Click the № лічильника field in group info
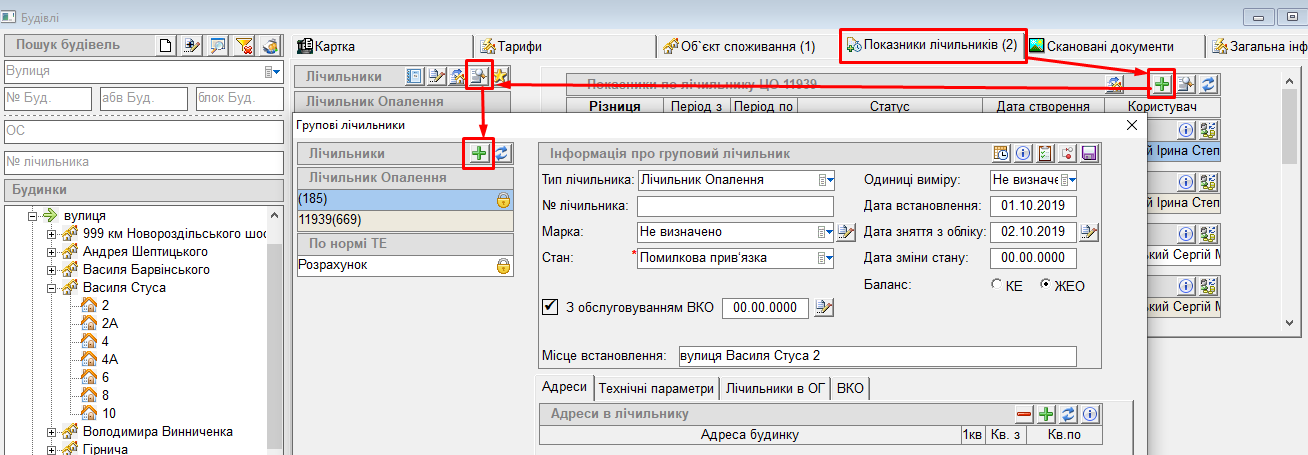1308x455 pixels. point(735,206)
